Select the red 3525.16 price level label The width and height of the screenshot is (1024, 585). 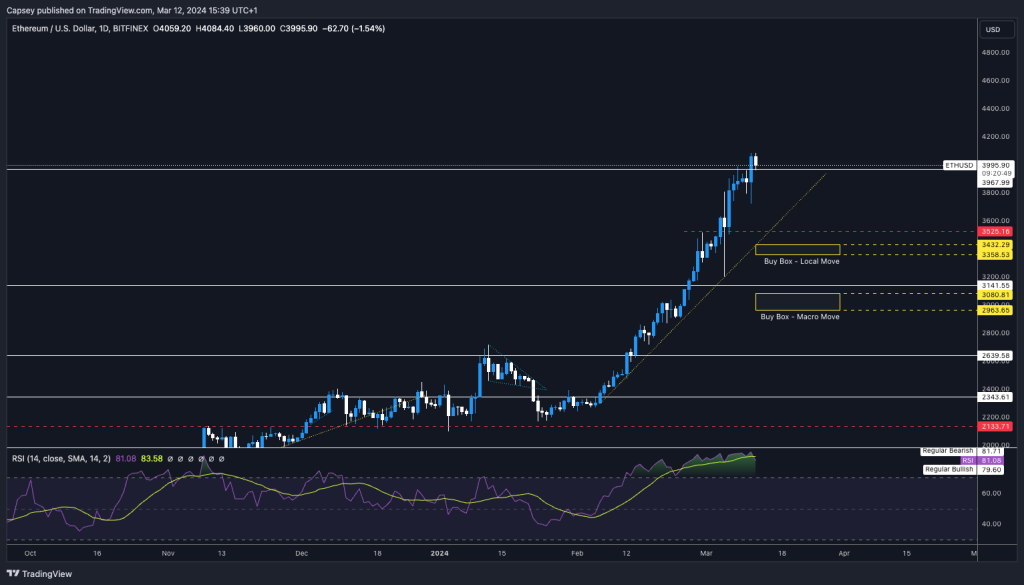[995, 232]
